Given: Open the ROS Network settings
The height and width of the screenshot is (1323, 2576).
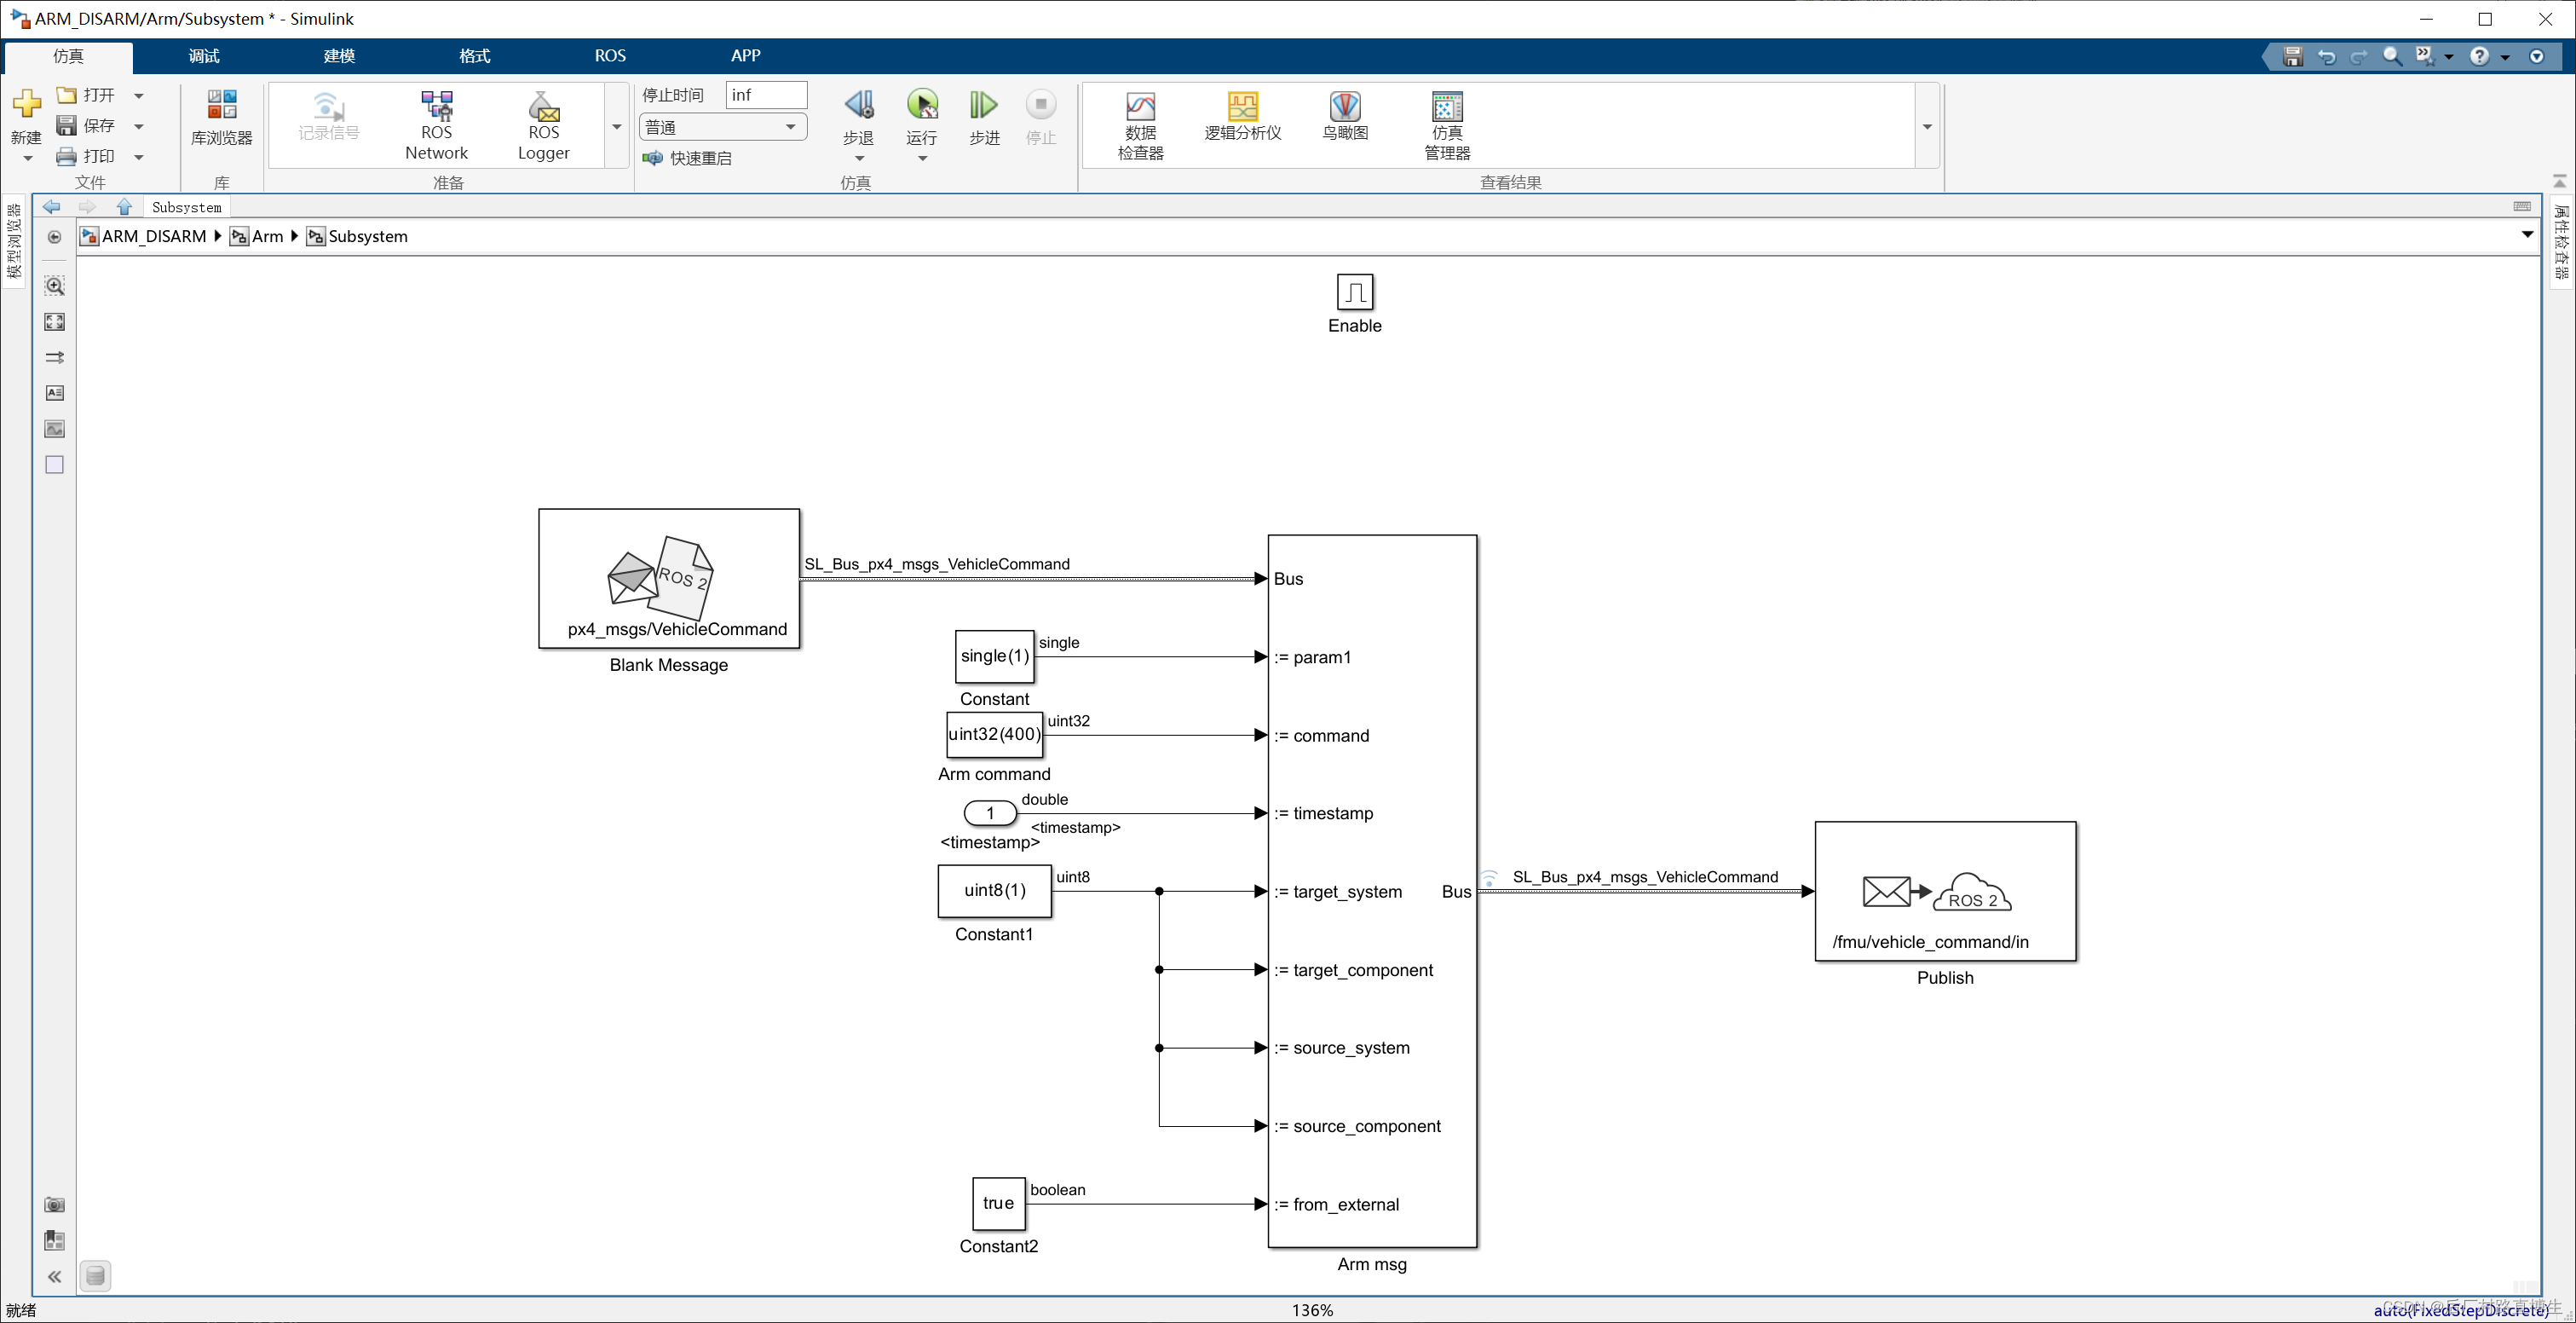Looking at the screenshot, I should [x=436, y=126].
